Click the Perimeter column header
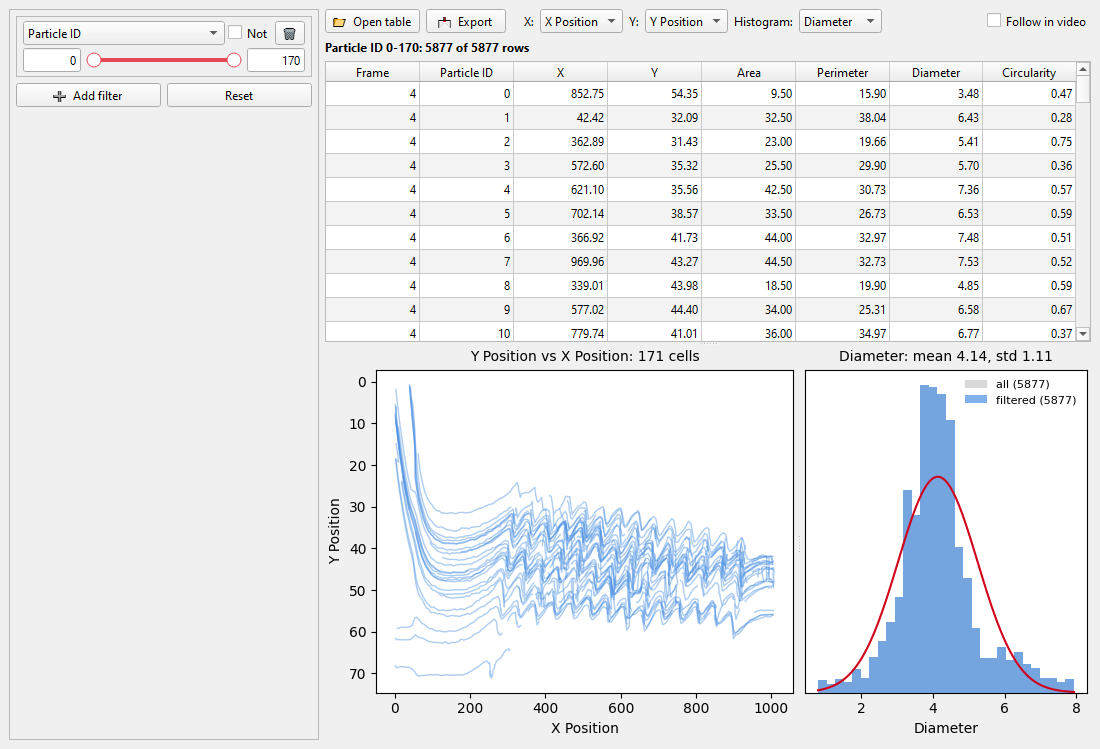The height and width of the screenshot is (749, 1100). click(843, 72)
